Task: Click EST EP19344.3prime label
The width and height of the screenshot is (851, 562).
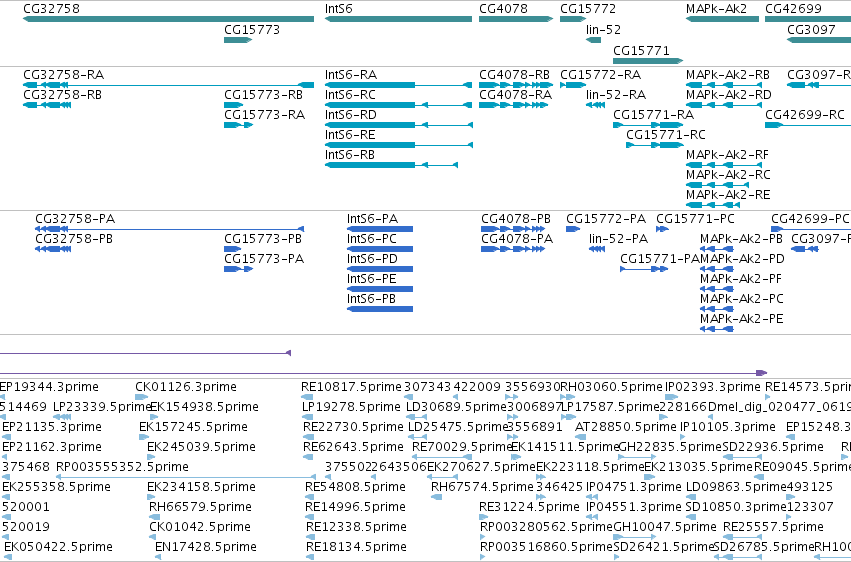Action: (x=49, y=387)
